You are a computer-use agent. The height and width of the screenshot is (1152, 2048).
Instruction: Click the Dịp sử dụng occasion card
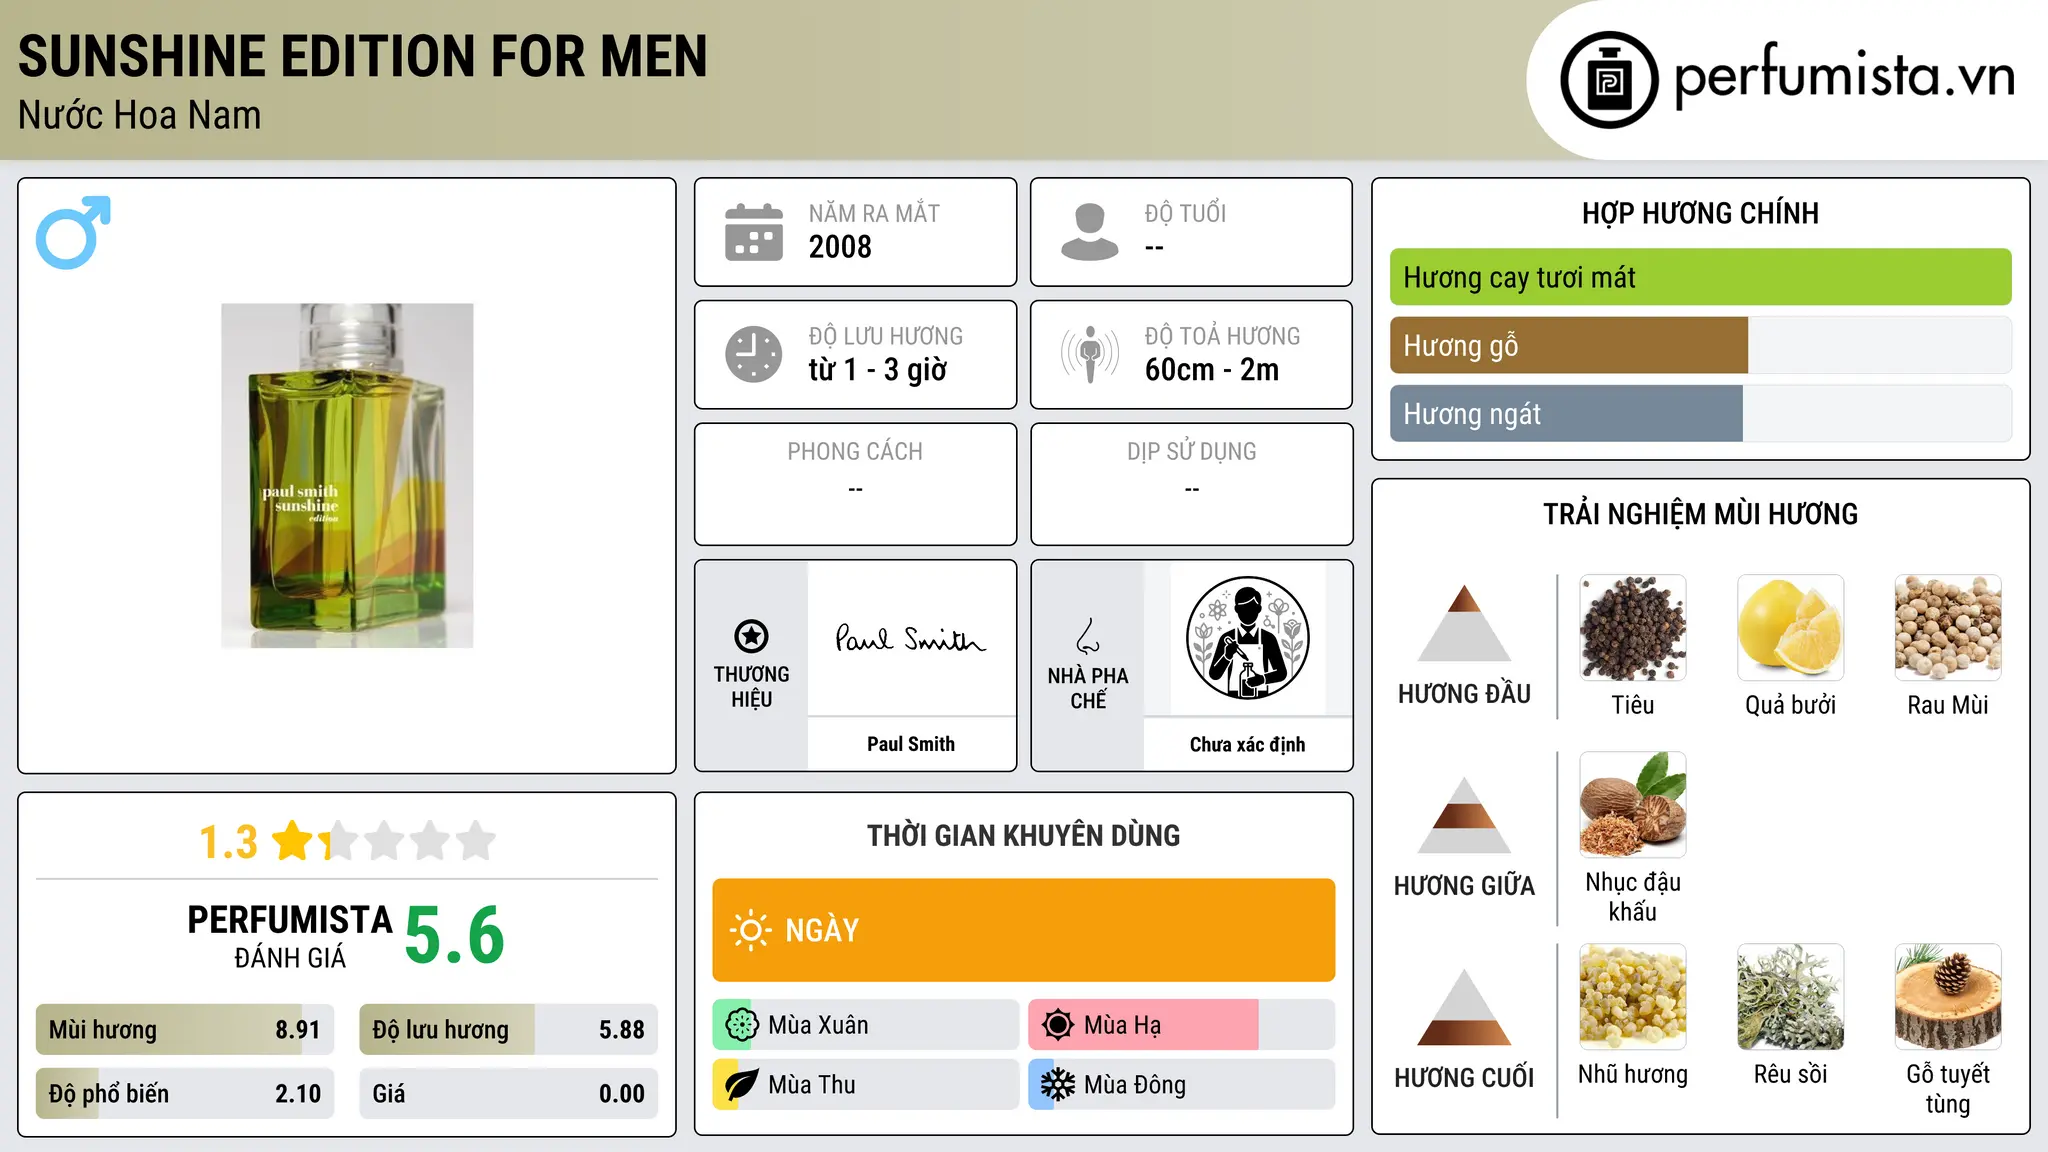1191,484
